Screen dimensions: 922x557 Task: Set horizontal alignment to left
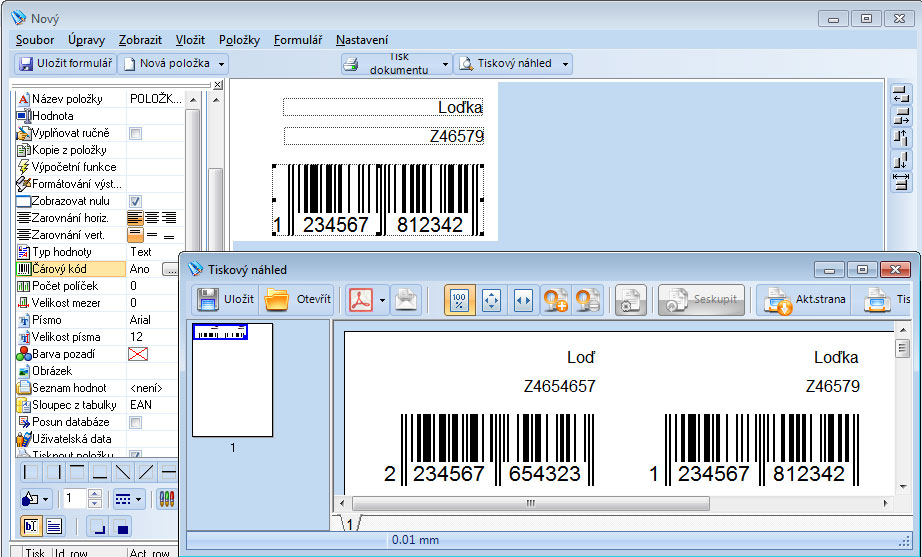[135, 218]
